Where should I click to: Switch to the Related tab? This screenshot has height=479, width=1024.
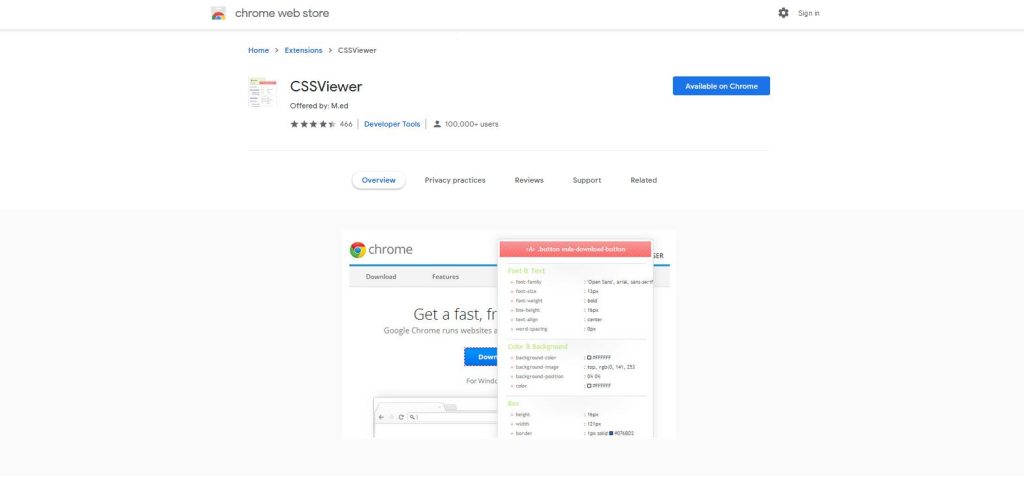[643, 180]
